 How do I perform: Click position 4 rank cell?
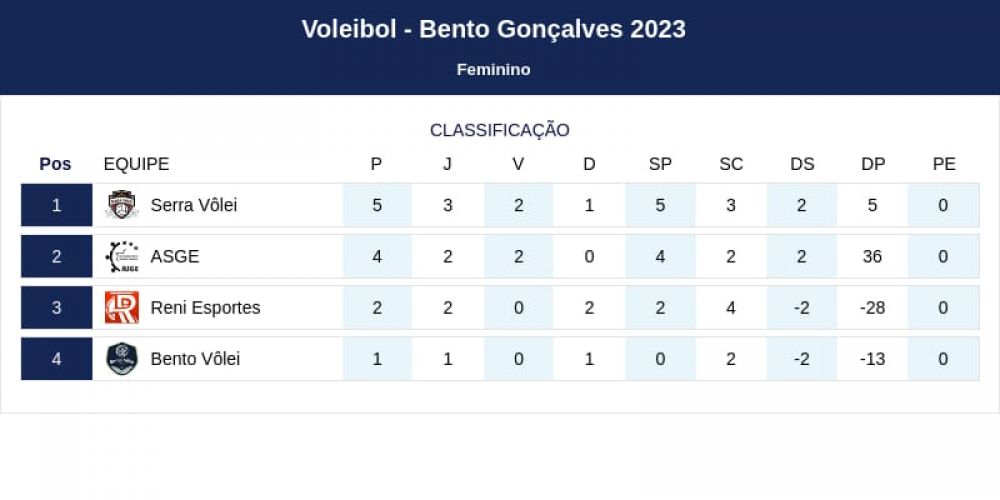[57, 358]
